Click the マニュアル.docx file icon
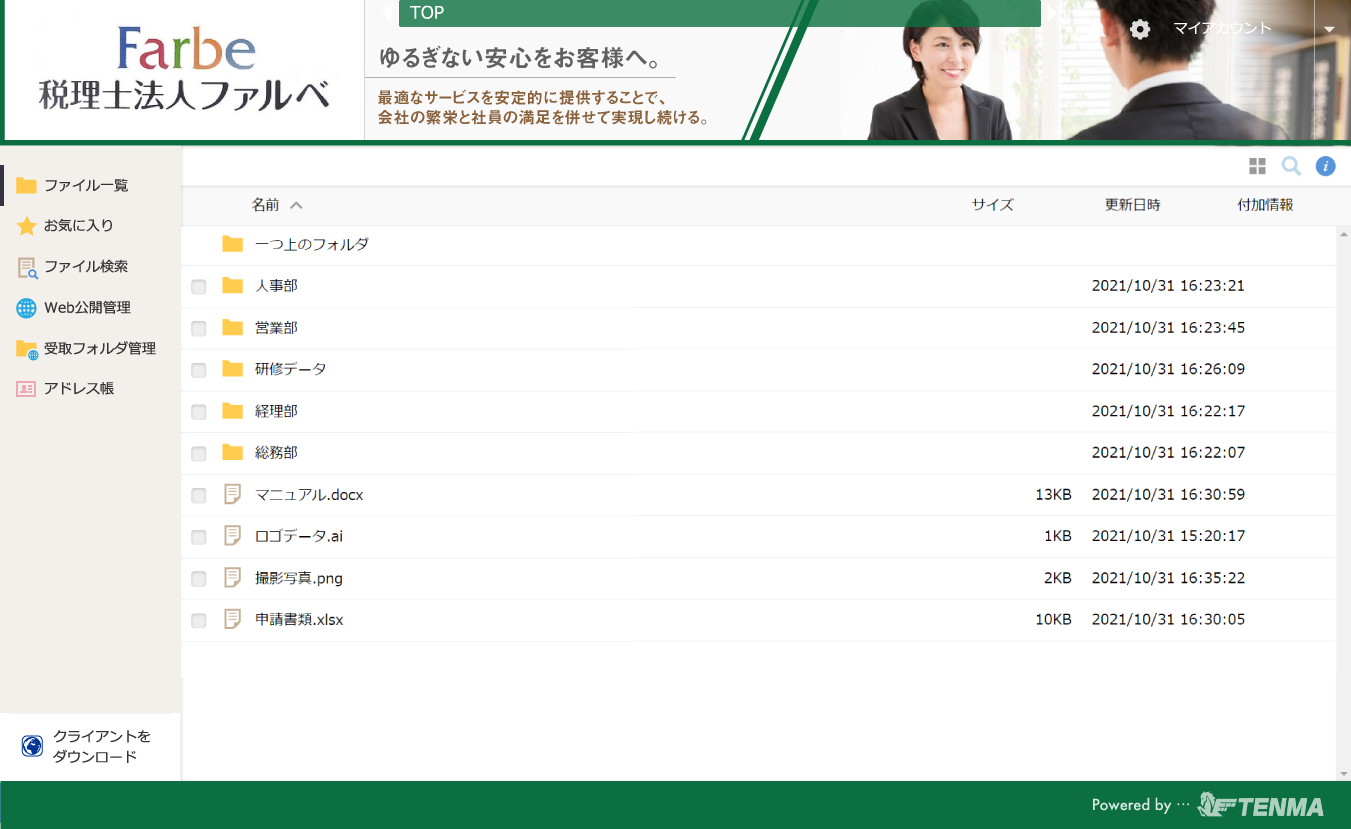Image resolution: width=1351 pixels, height=829 pixels. click(x=233, y=494)
